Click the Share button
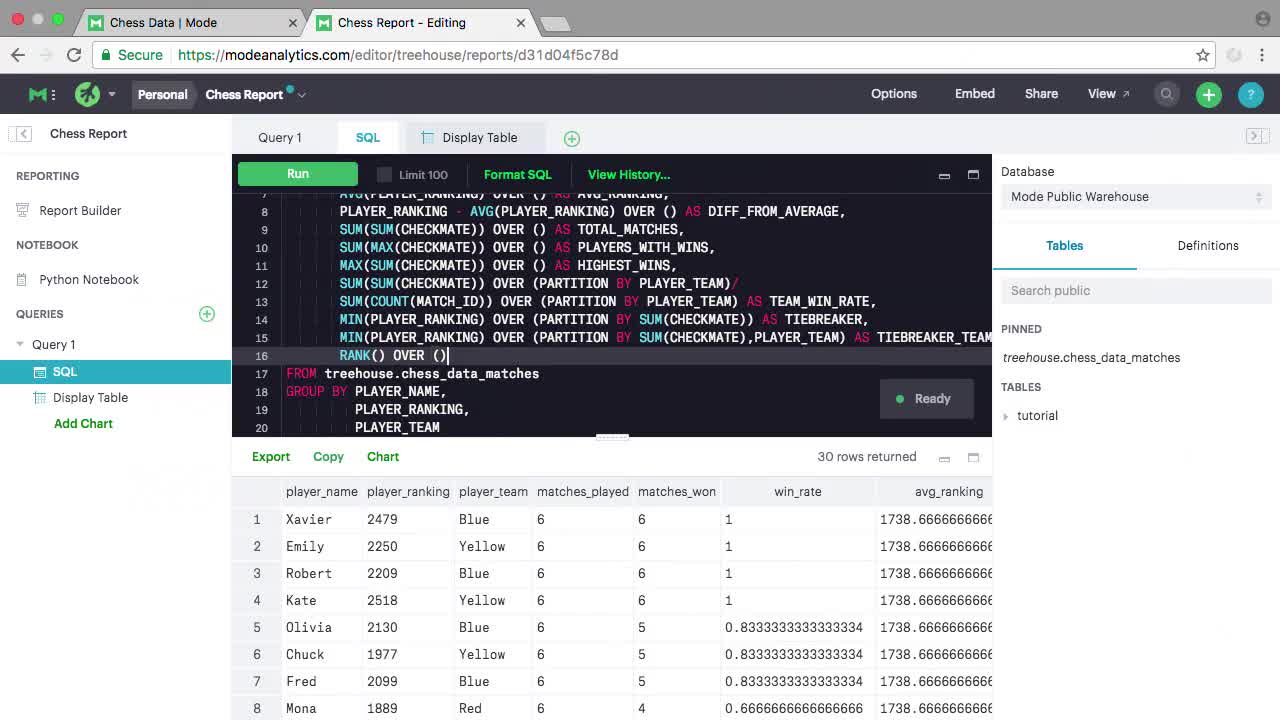 click(1041, 94)
